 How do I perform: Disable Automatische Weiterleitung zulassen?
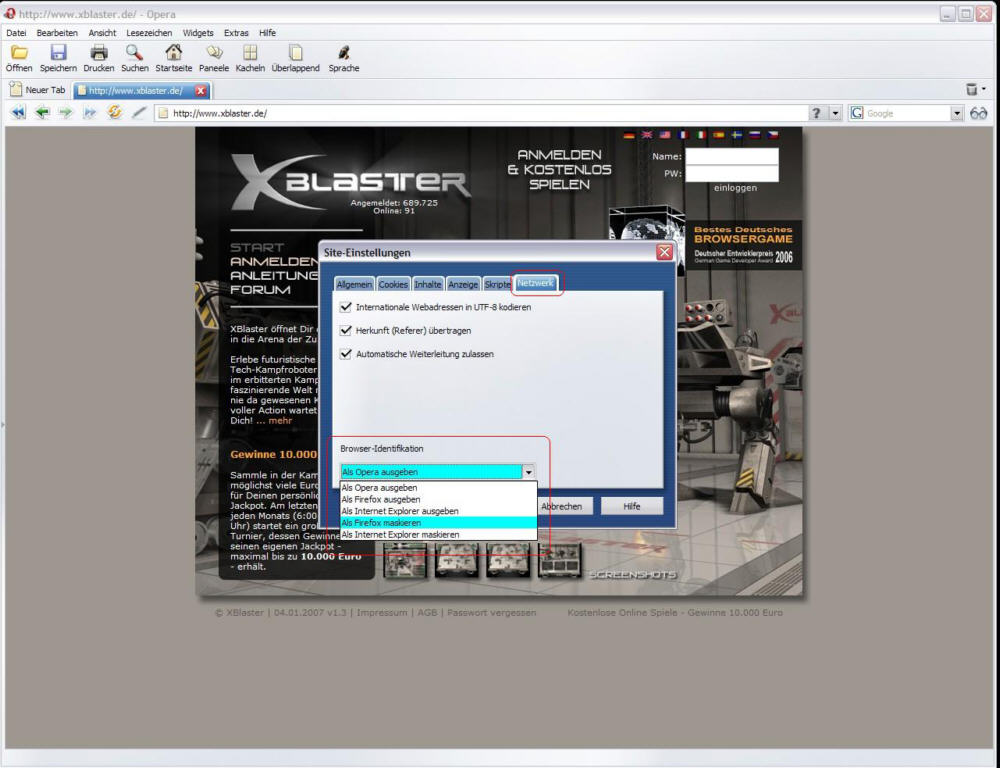[346, 354]
